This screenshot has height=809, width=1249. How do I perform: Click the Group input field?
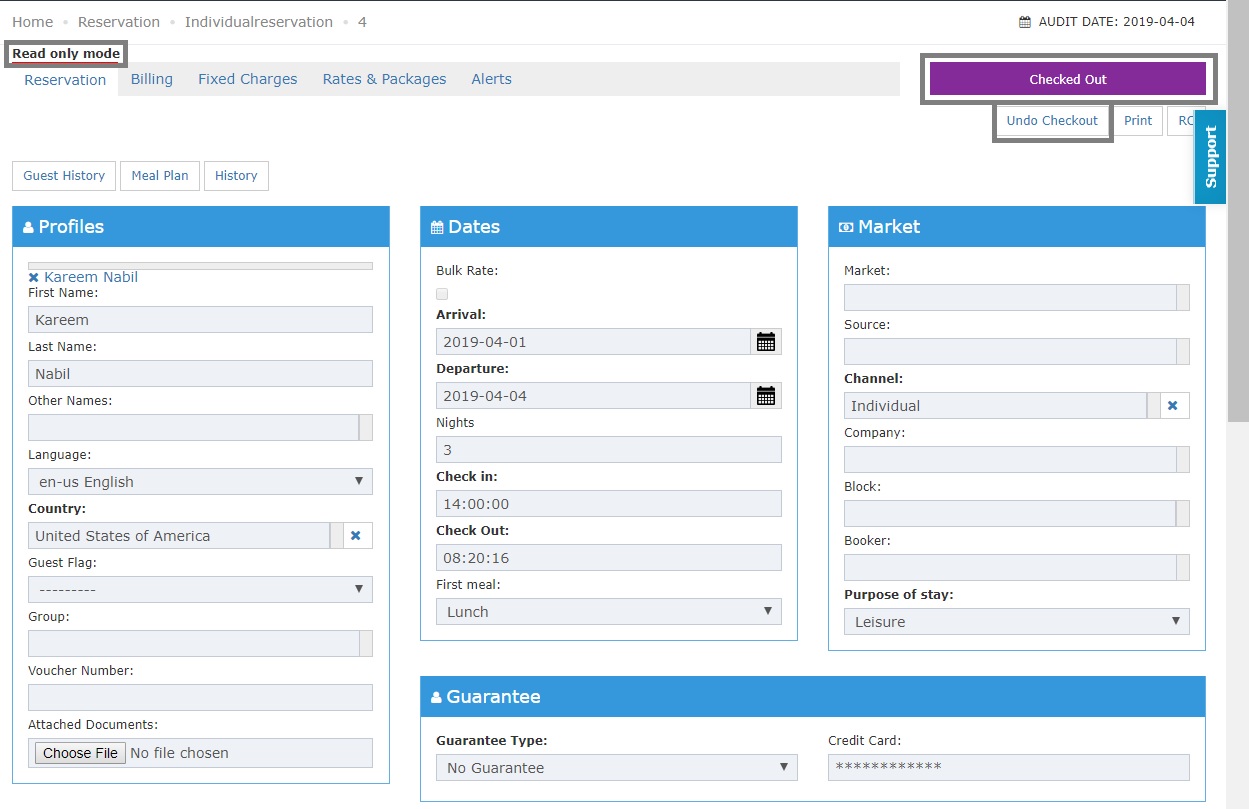193,644
